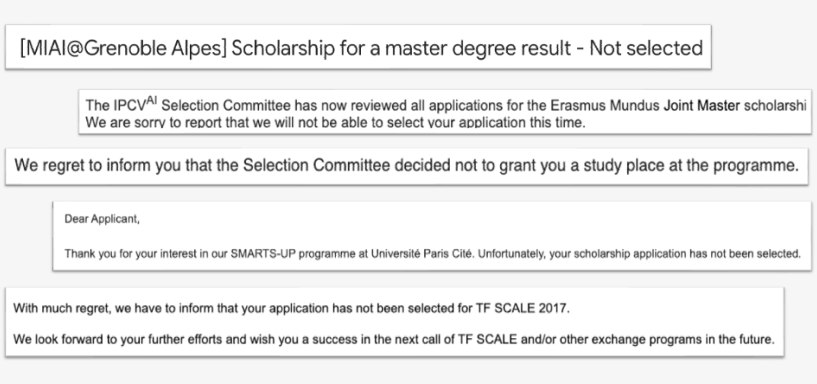Click the IPCV AI Selection Committee sentence
This screenshot has width=817, height=384.
click(446, 105)
